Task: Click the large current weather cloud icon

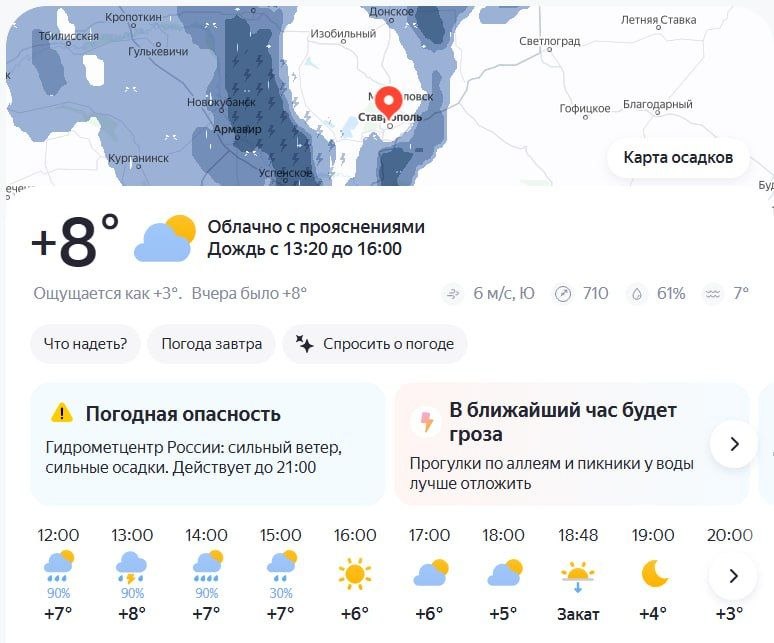Action: click(164, 239)
